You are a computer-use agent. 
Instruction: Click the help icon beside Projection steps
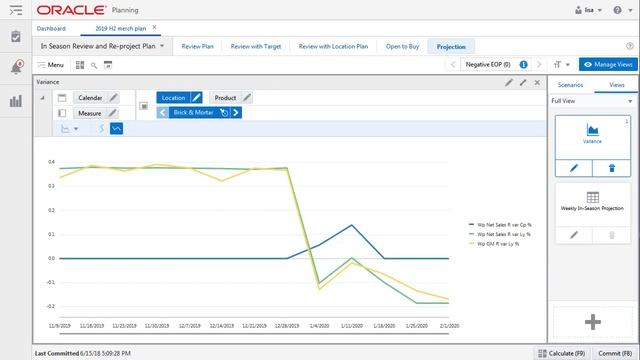[x=630, y=46]
